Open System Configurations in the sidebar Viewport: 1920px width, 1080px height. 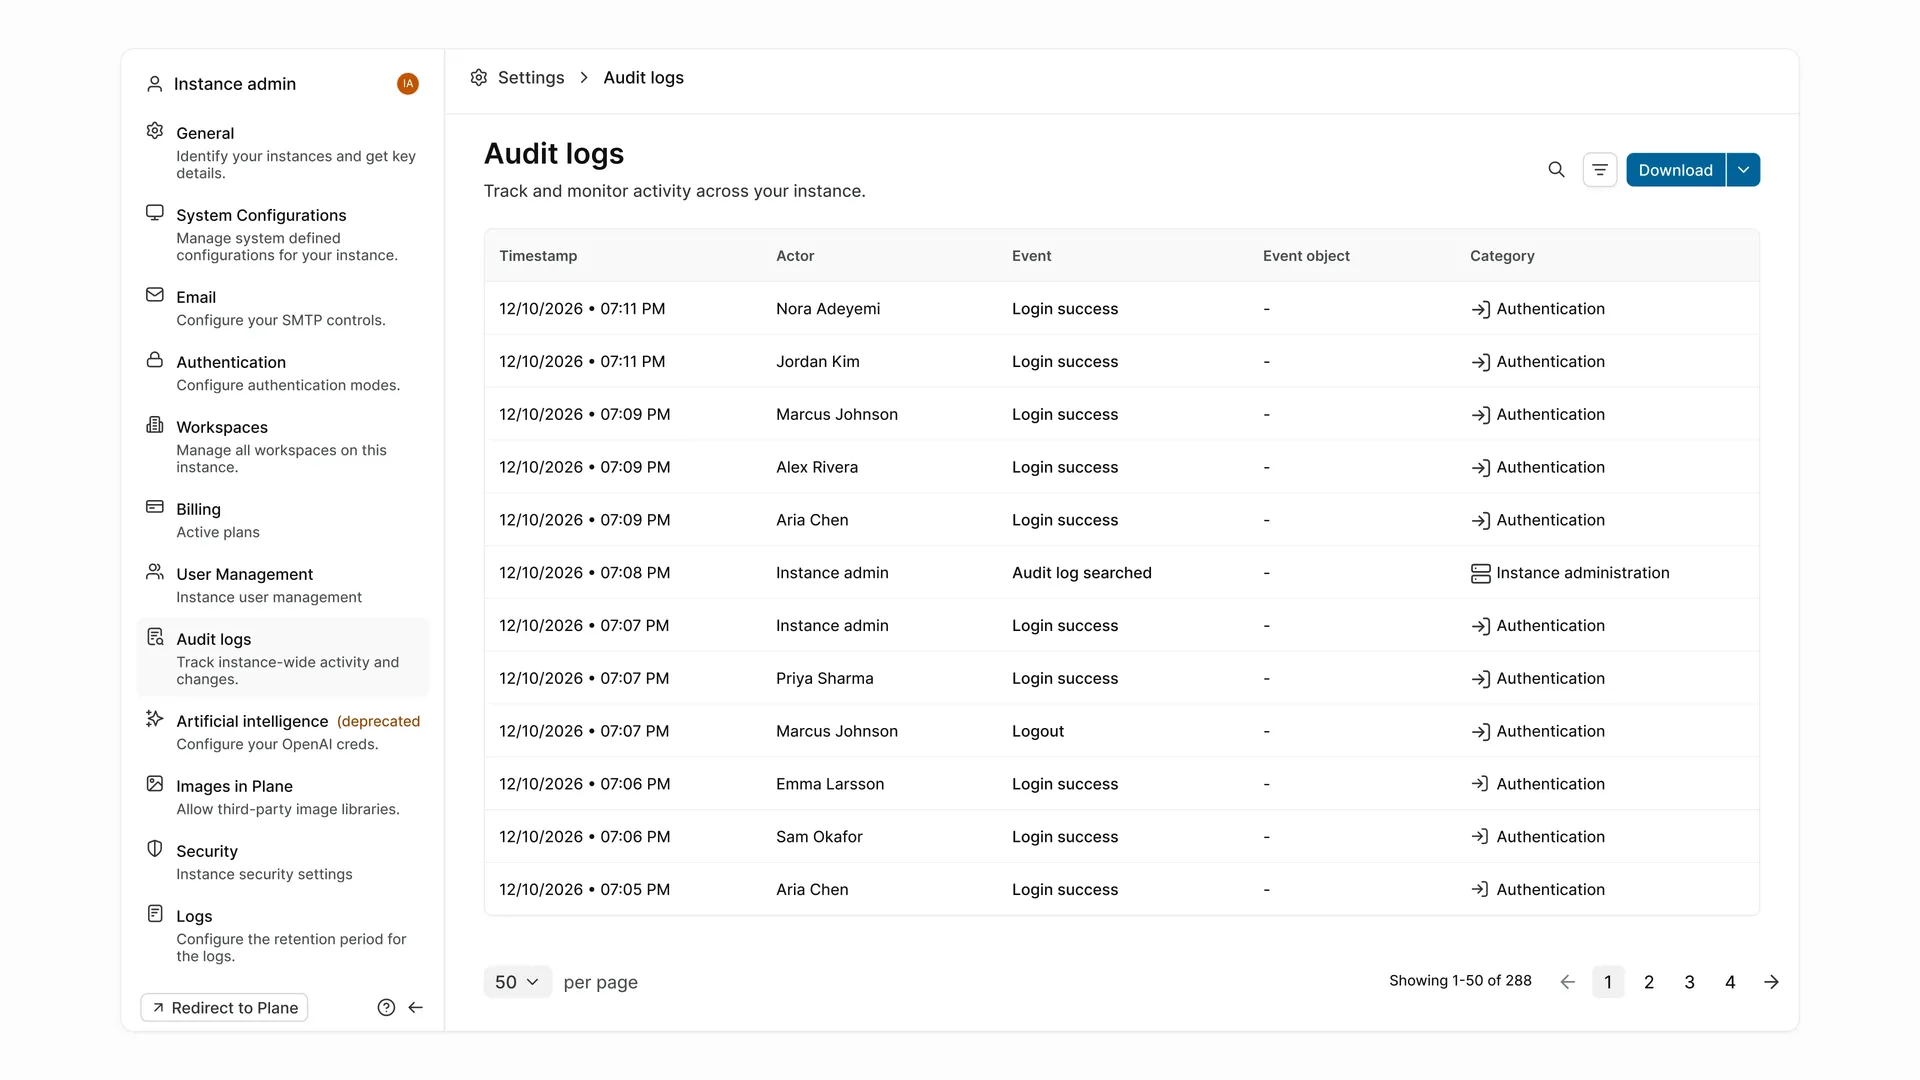click(283, 234)
